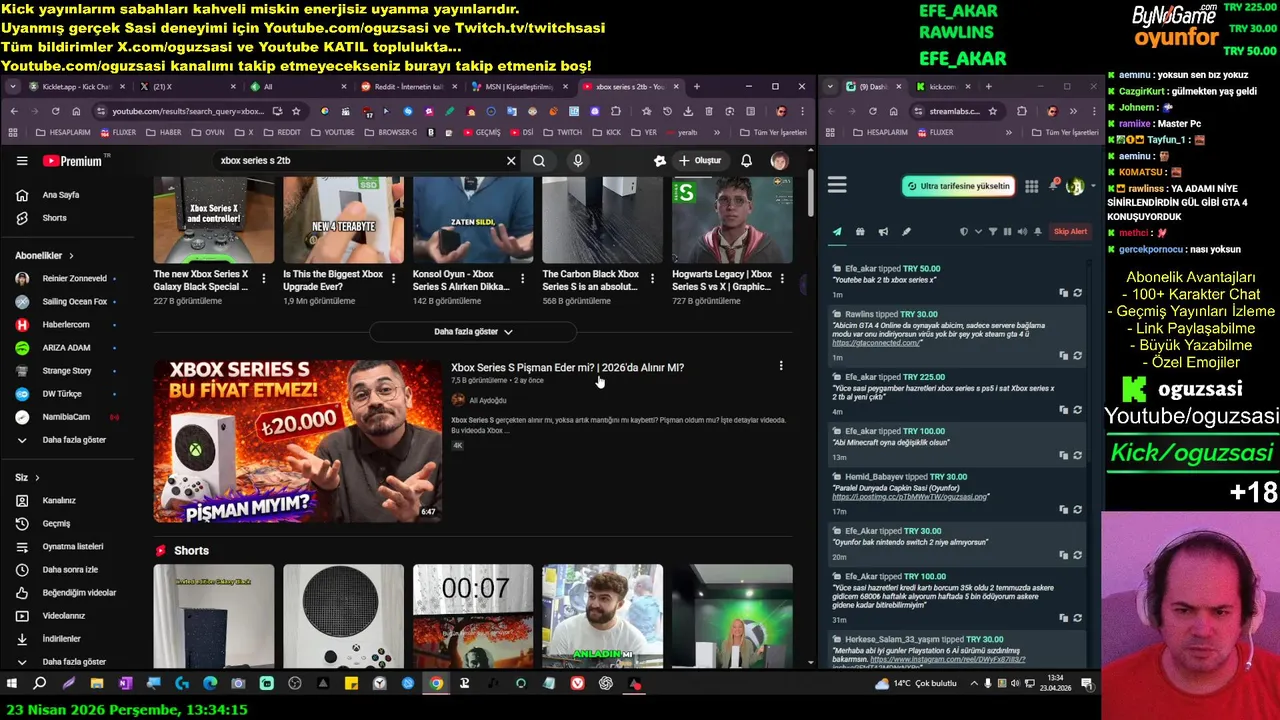Image resolution: width=1280 pixels, height=720 pixels.
Task: Open the NamibiaCam subscription channel
Action: (68, 417)
